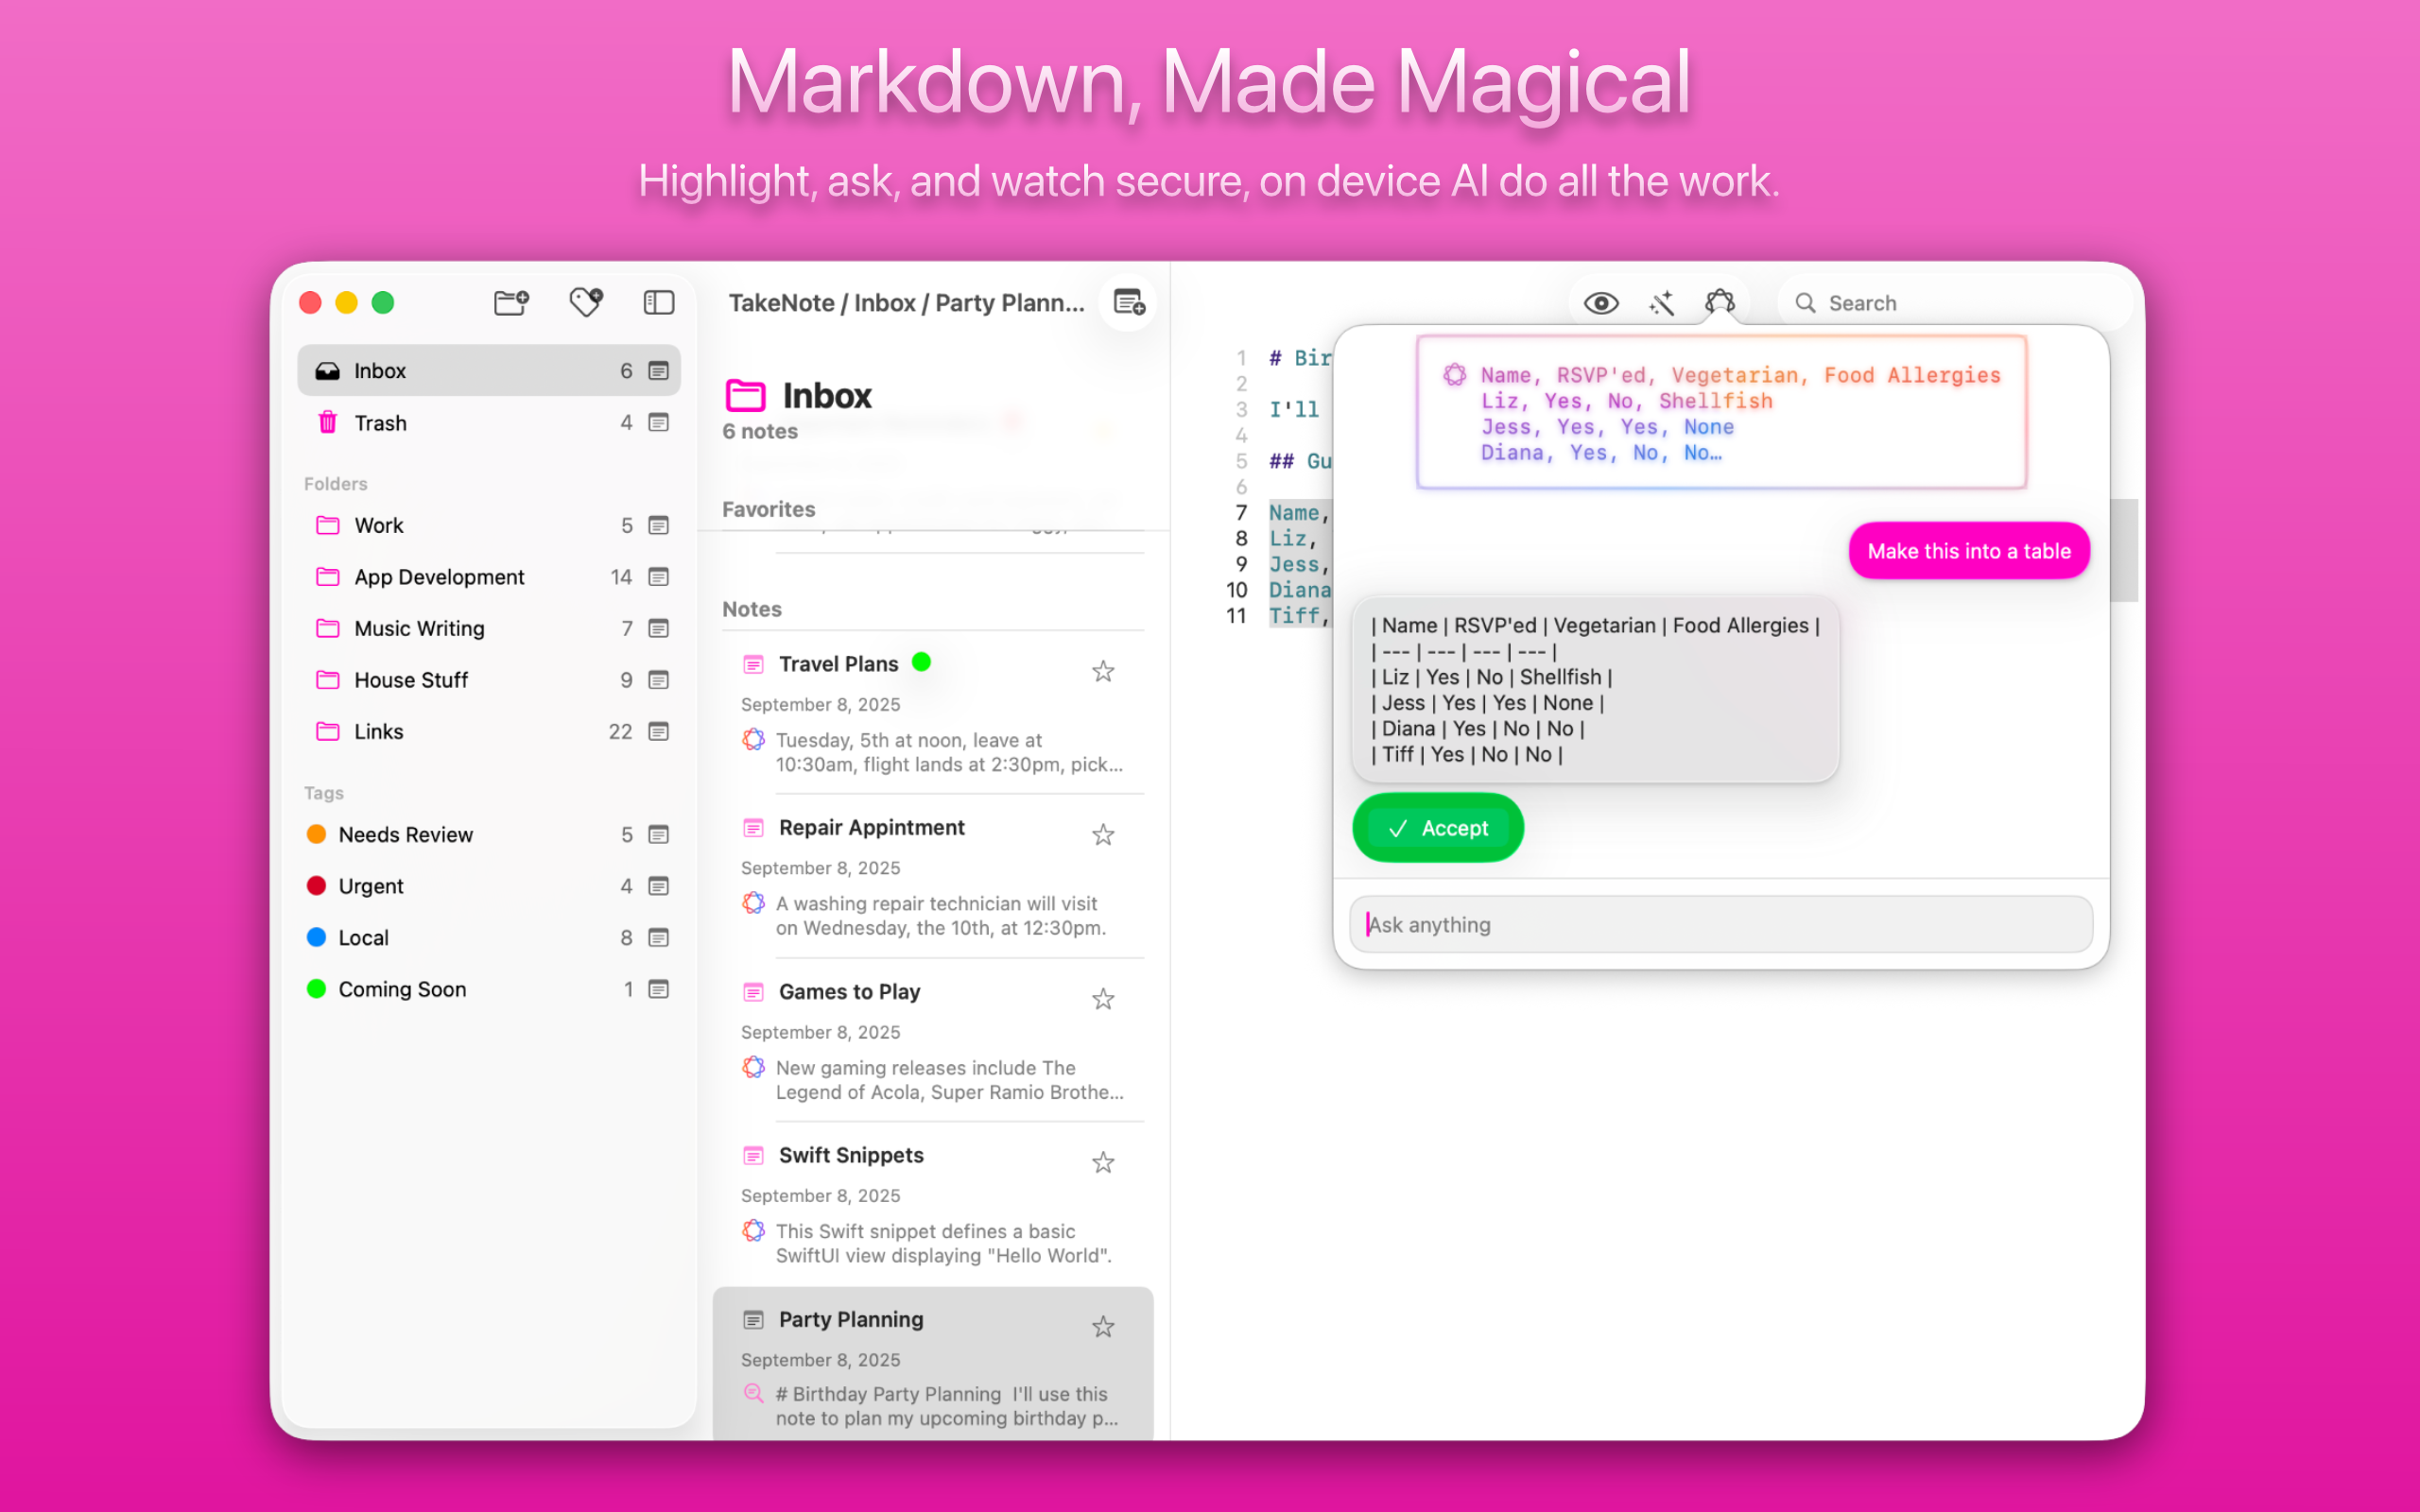The height and width of the screenshot is (1512, 2420).
Task: Click the Search field
Action: (x=1955, y=303)
